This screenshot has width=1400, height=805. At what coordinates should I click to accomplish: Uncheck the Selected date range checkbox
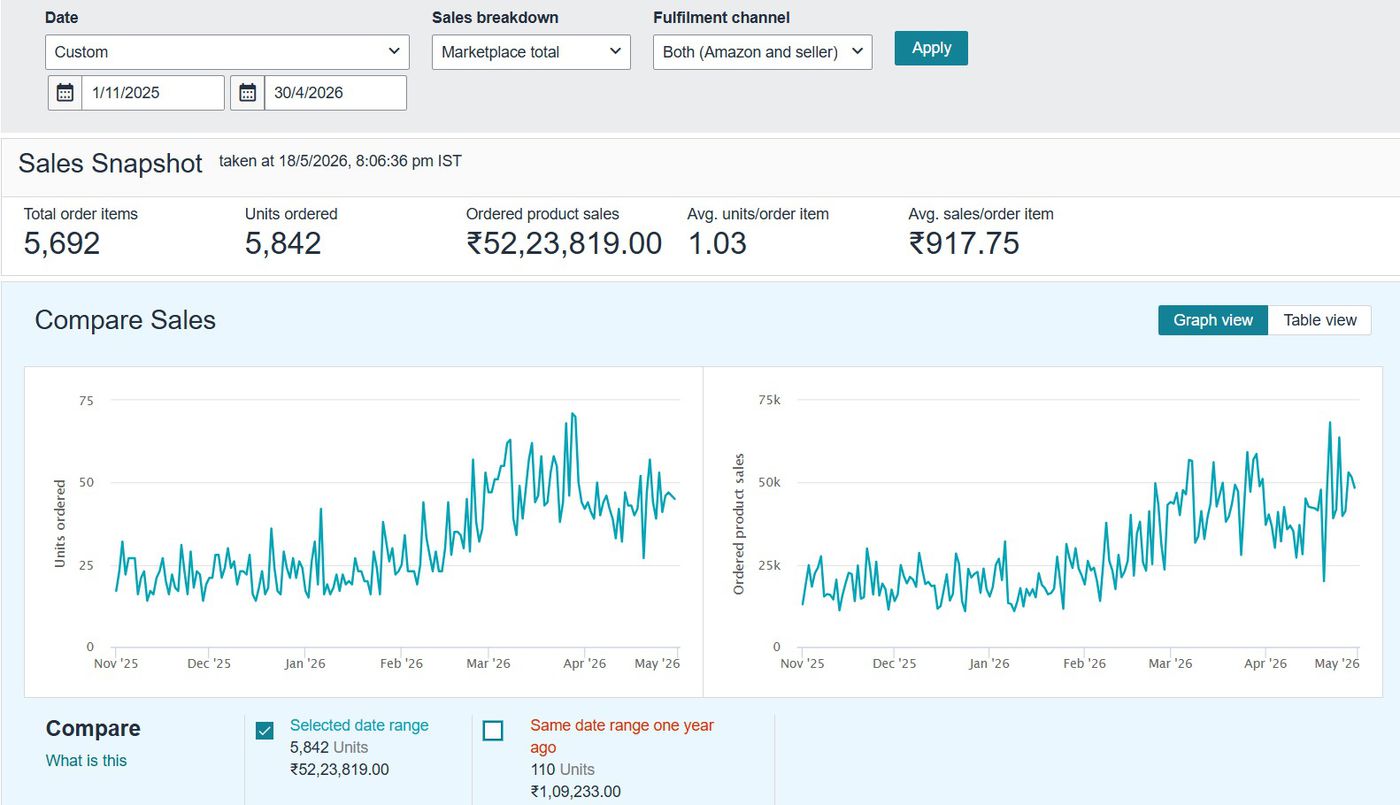265,731
